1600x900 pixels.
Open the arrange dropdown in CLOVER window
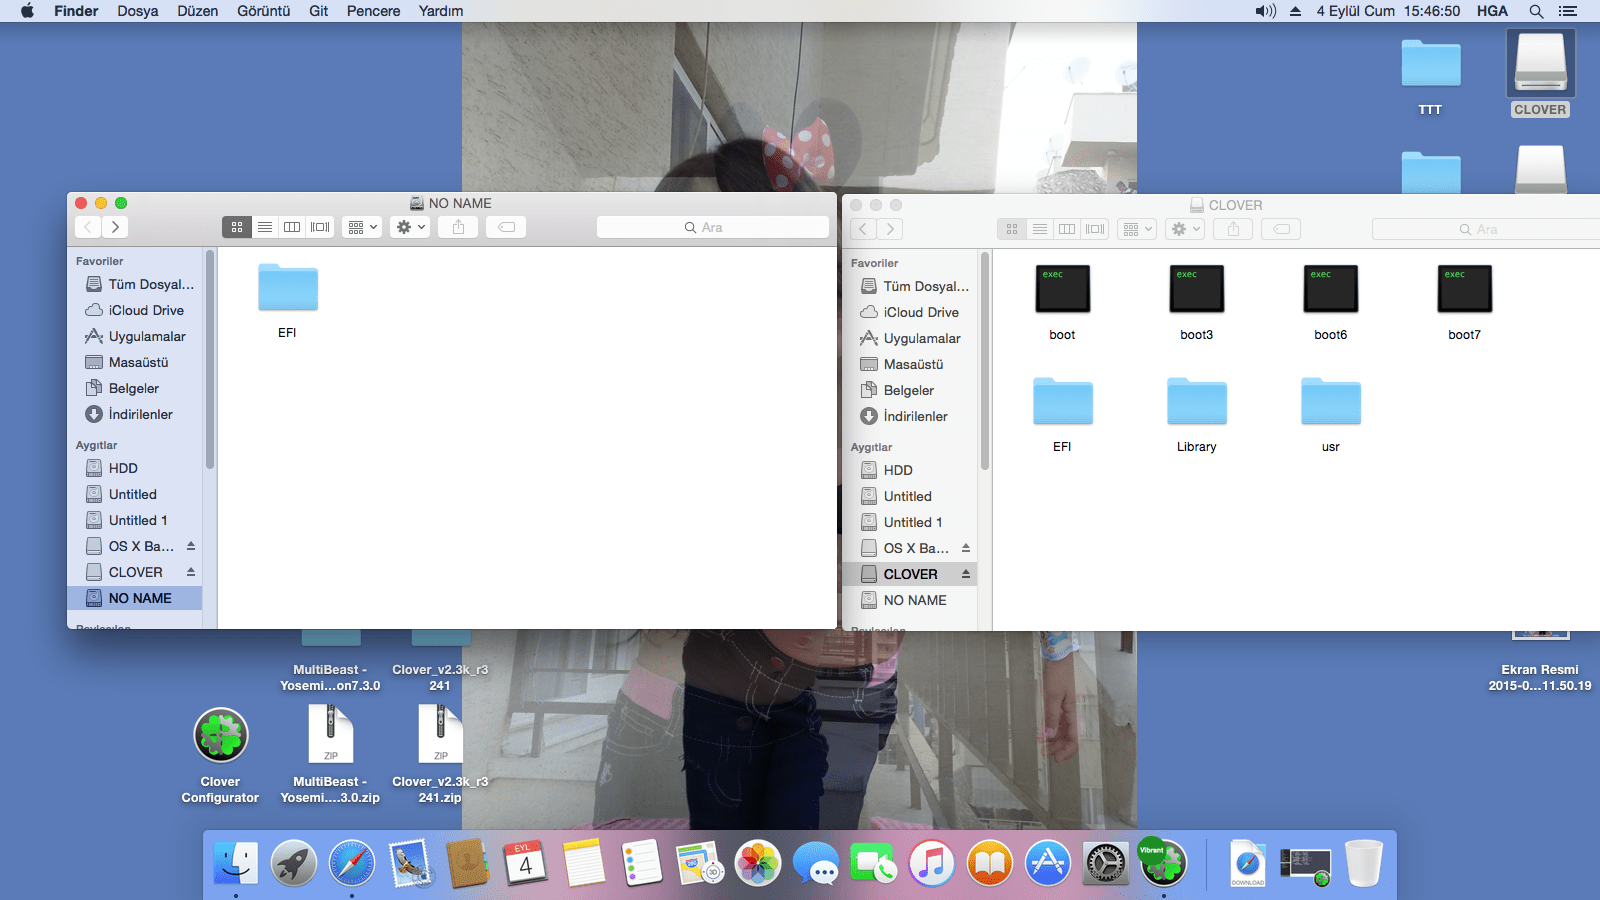point(1137,229)
